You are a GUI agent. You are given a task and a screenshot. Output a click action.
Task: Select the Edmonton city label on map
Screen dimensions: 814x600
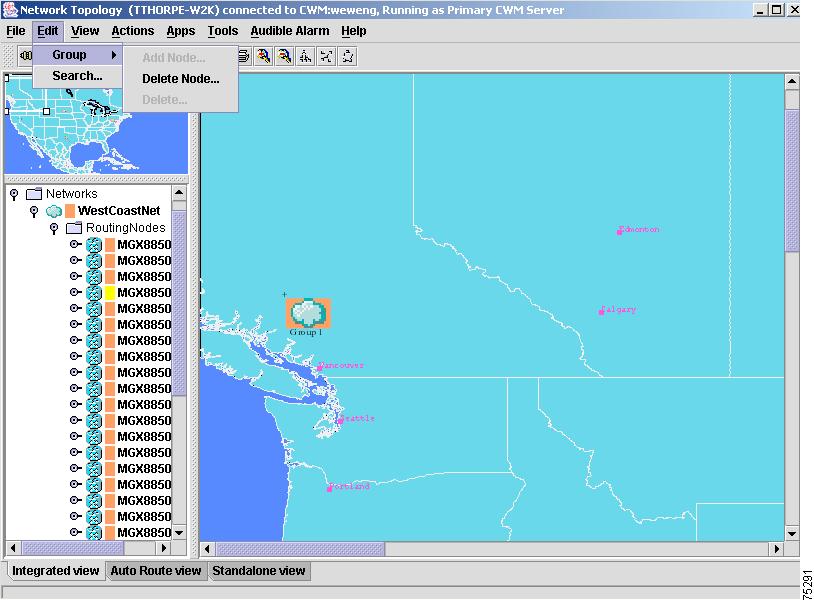click(x=639, y=229)
